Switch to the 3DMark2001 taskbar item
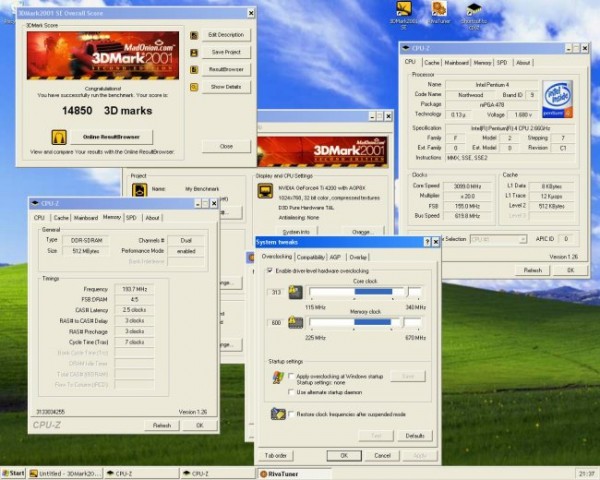 [x=65, y=473]
